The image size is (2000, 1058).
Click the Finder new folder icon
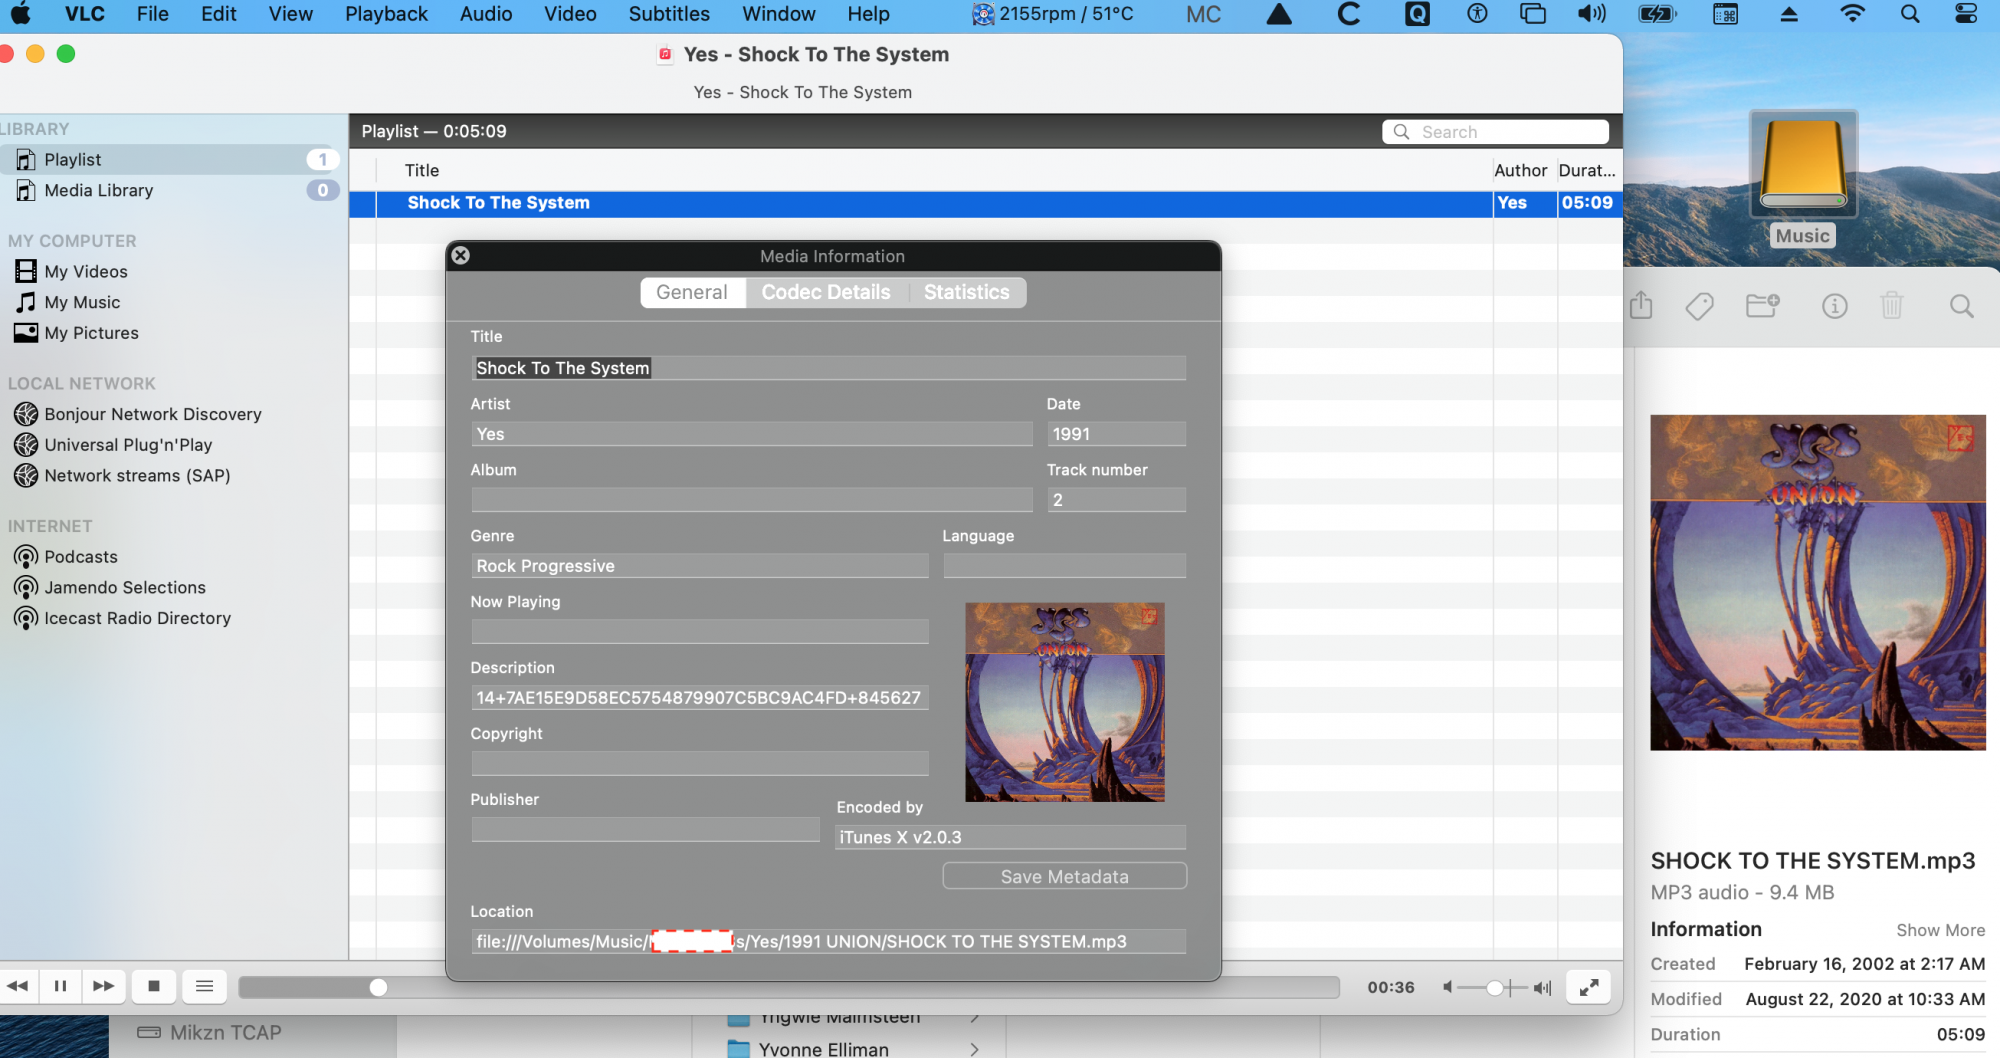[1763, 305]
